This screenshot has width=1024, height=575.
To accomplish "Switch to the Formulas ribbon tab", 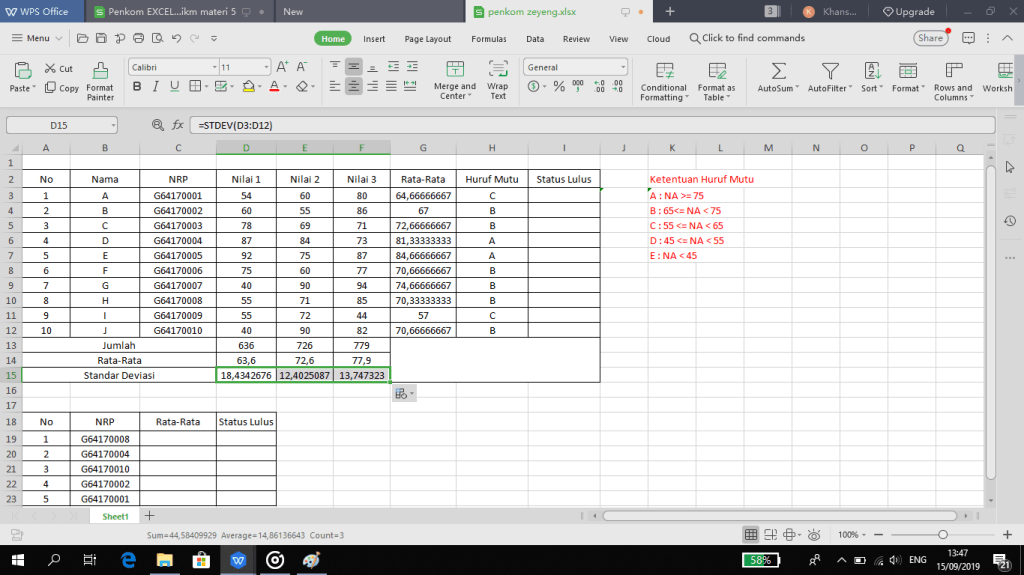I will (488, 39).
